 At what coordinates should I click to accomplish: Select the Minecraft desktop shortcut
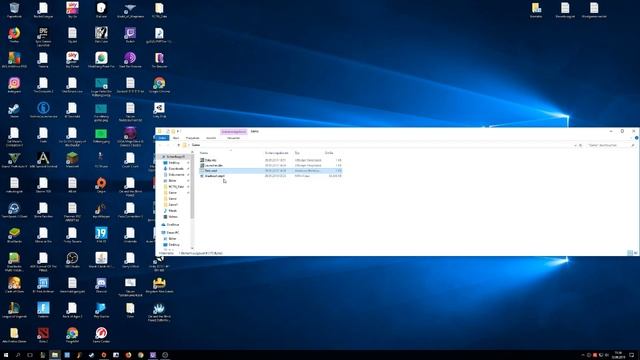pyautogui.click(x=72, y=160)
